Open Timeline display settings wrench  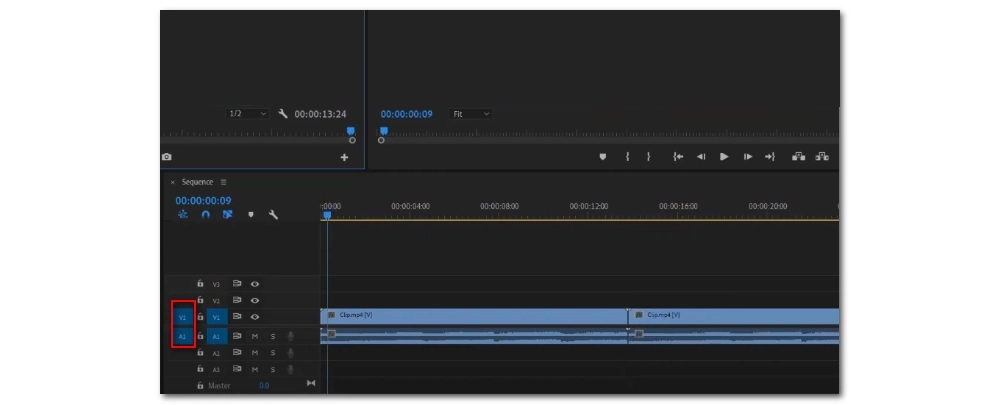[x=273, y=215]
